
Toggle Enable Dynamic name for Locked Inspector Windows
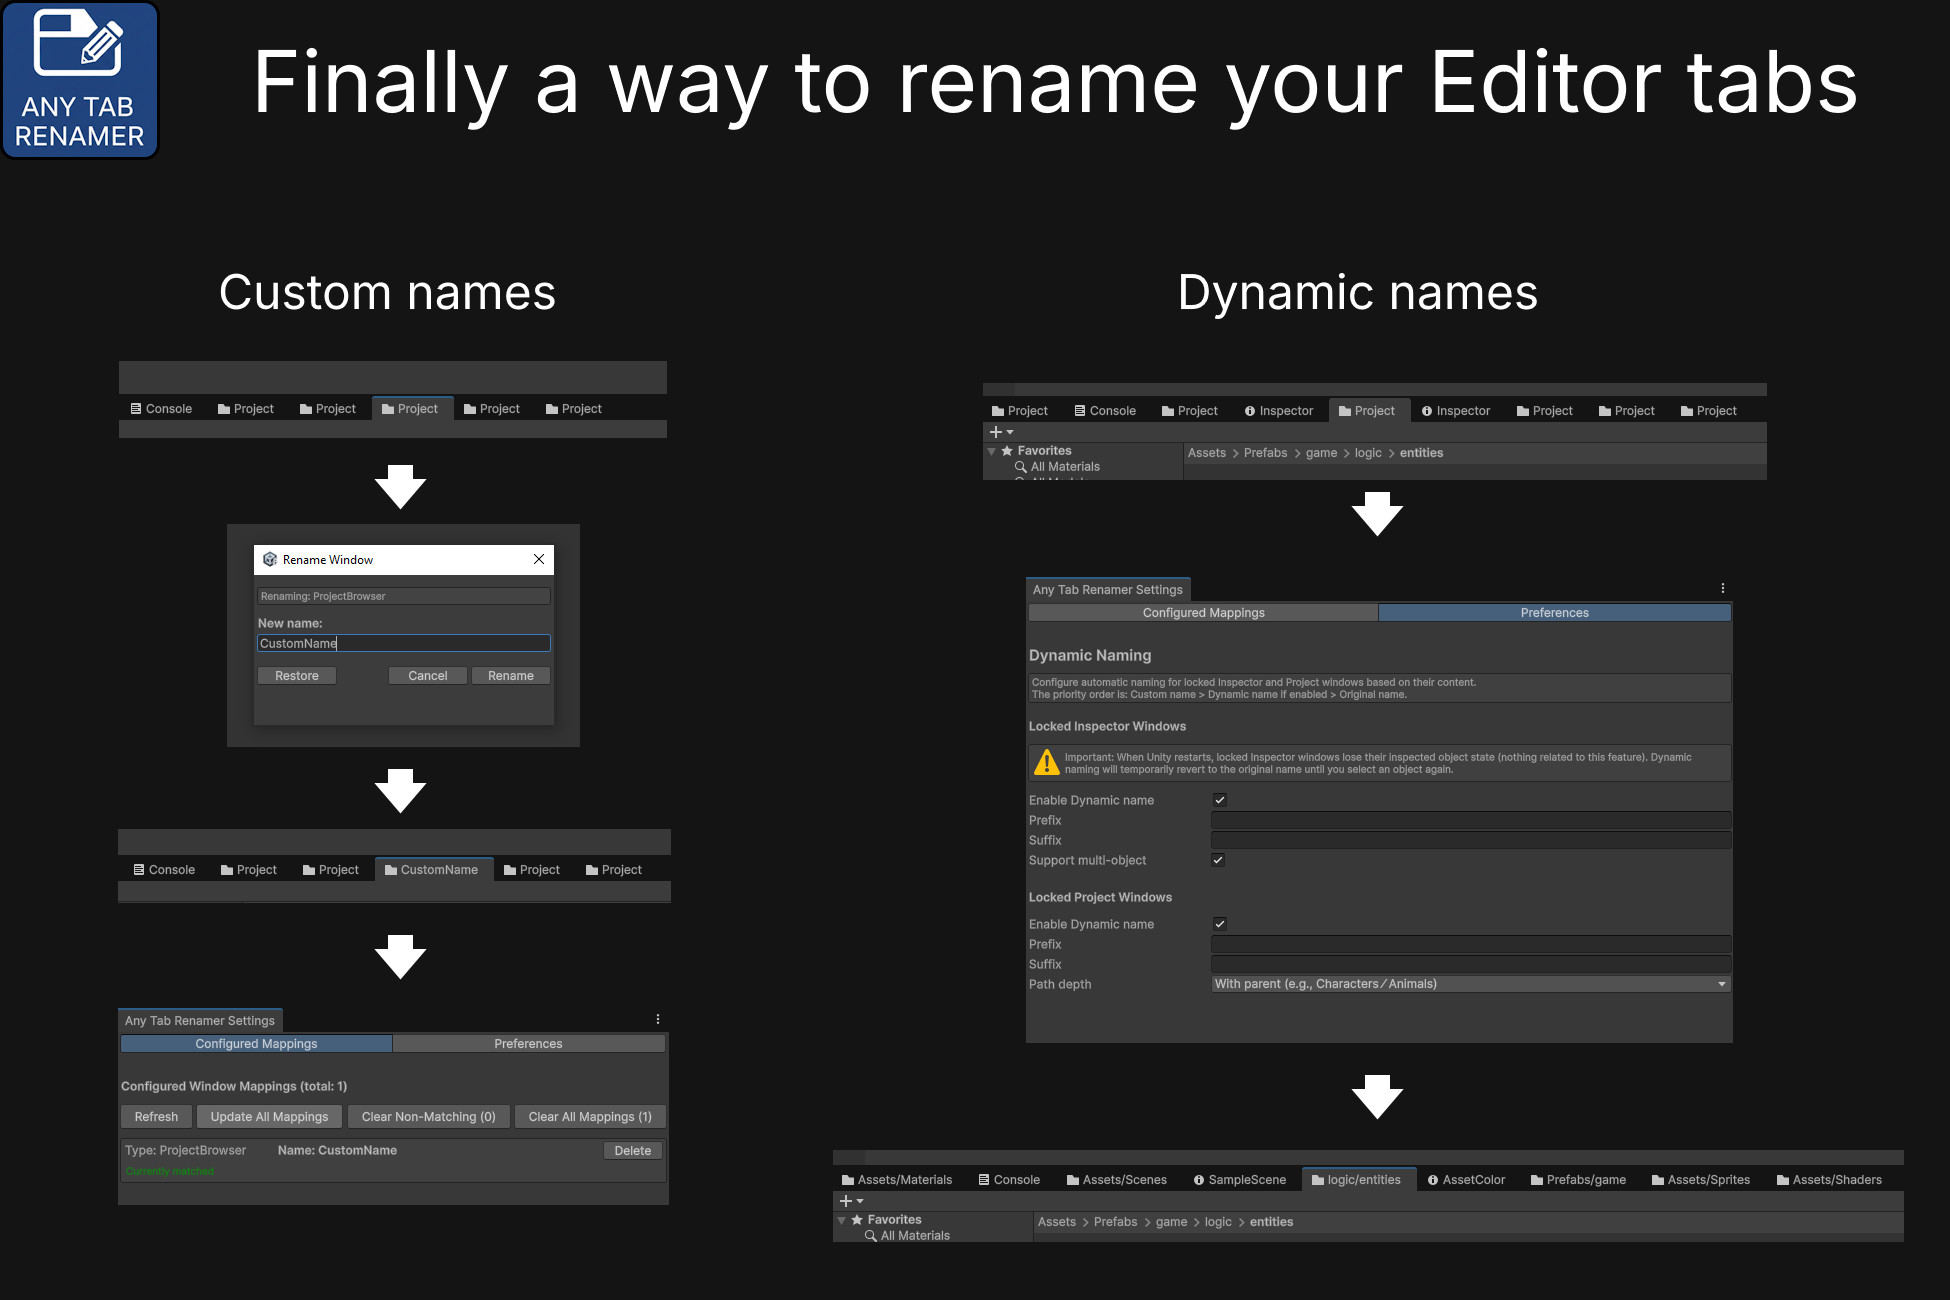pyautogui.click(x=1220, y=800)
